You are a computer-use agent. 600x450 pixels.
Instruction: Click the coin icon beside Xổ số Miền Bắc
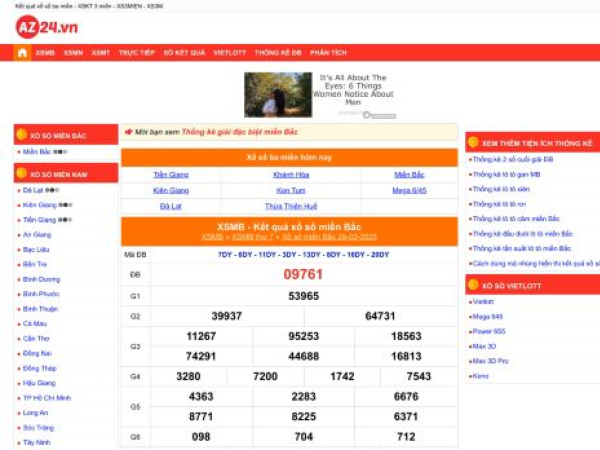click(22, 134)
